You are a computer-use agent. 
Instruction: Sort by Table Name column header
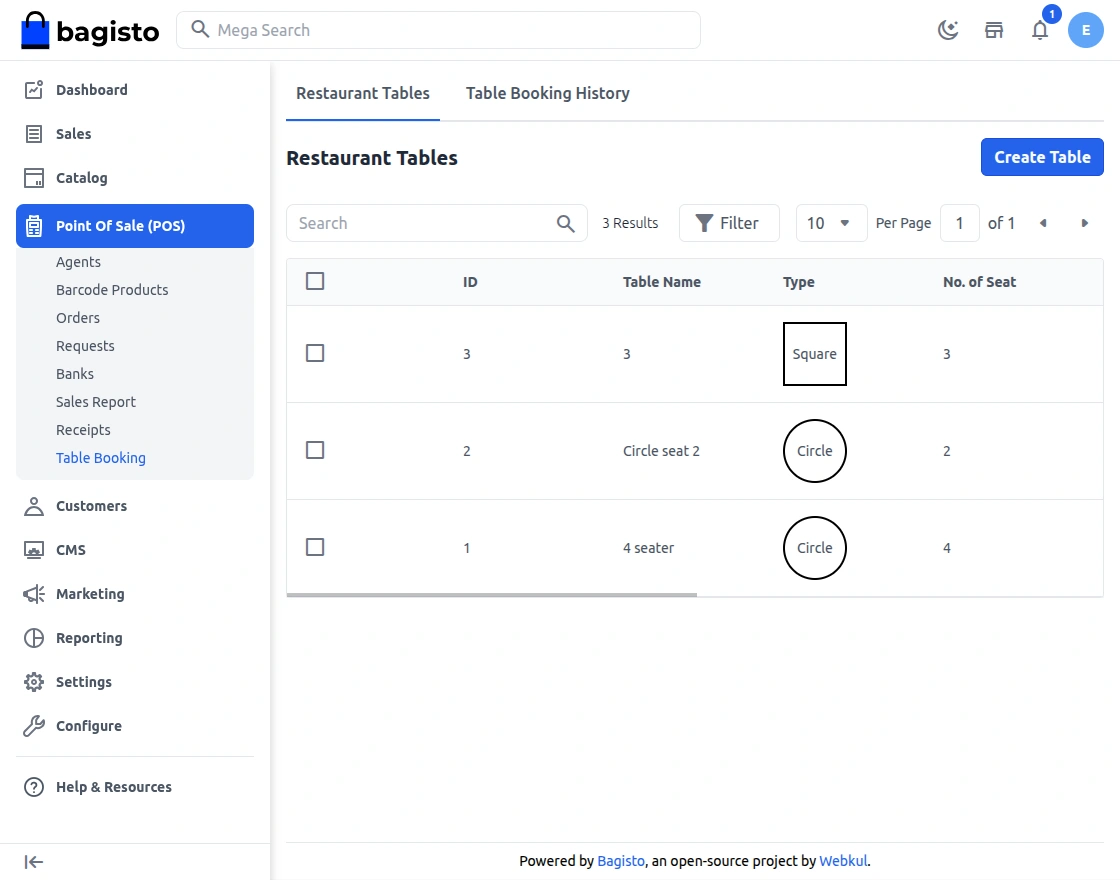661,282
